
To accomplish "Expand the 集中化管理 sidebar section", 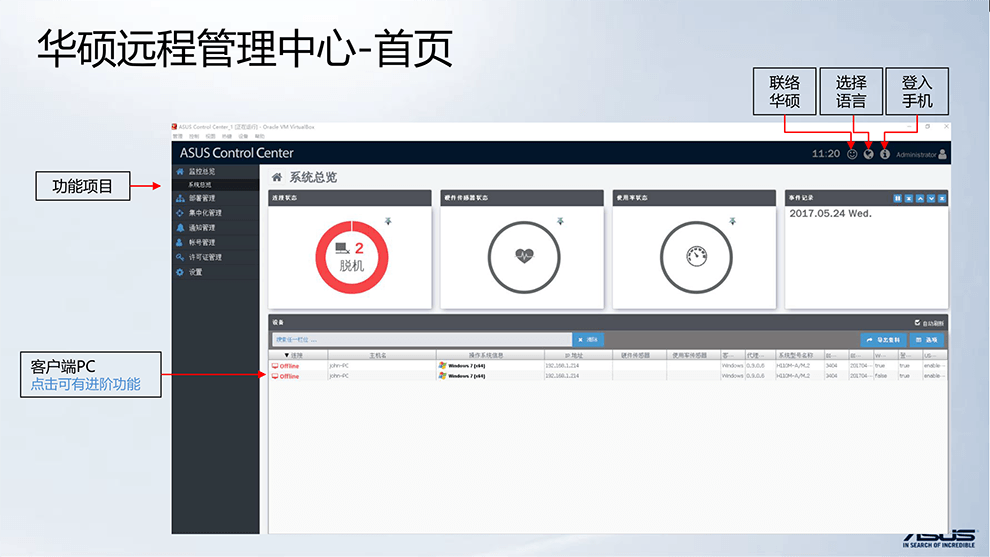I will tap(205, 213).
